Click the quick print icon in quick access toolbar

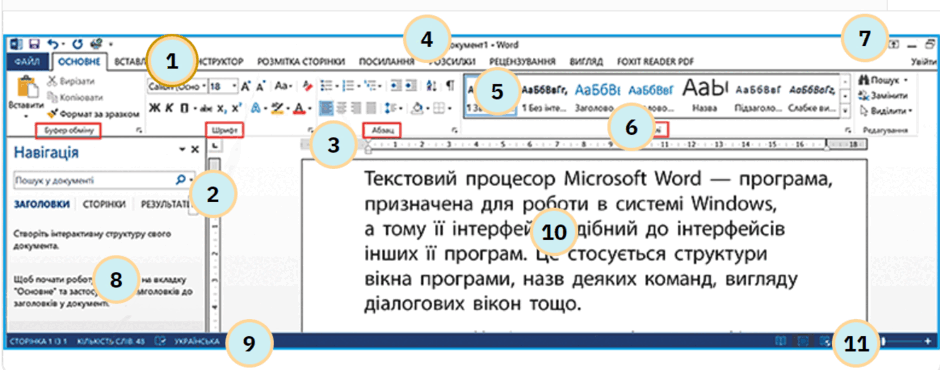pyautogui.click(x=96, y=44)
